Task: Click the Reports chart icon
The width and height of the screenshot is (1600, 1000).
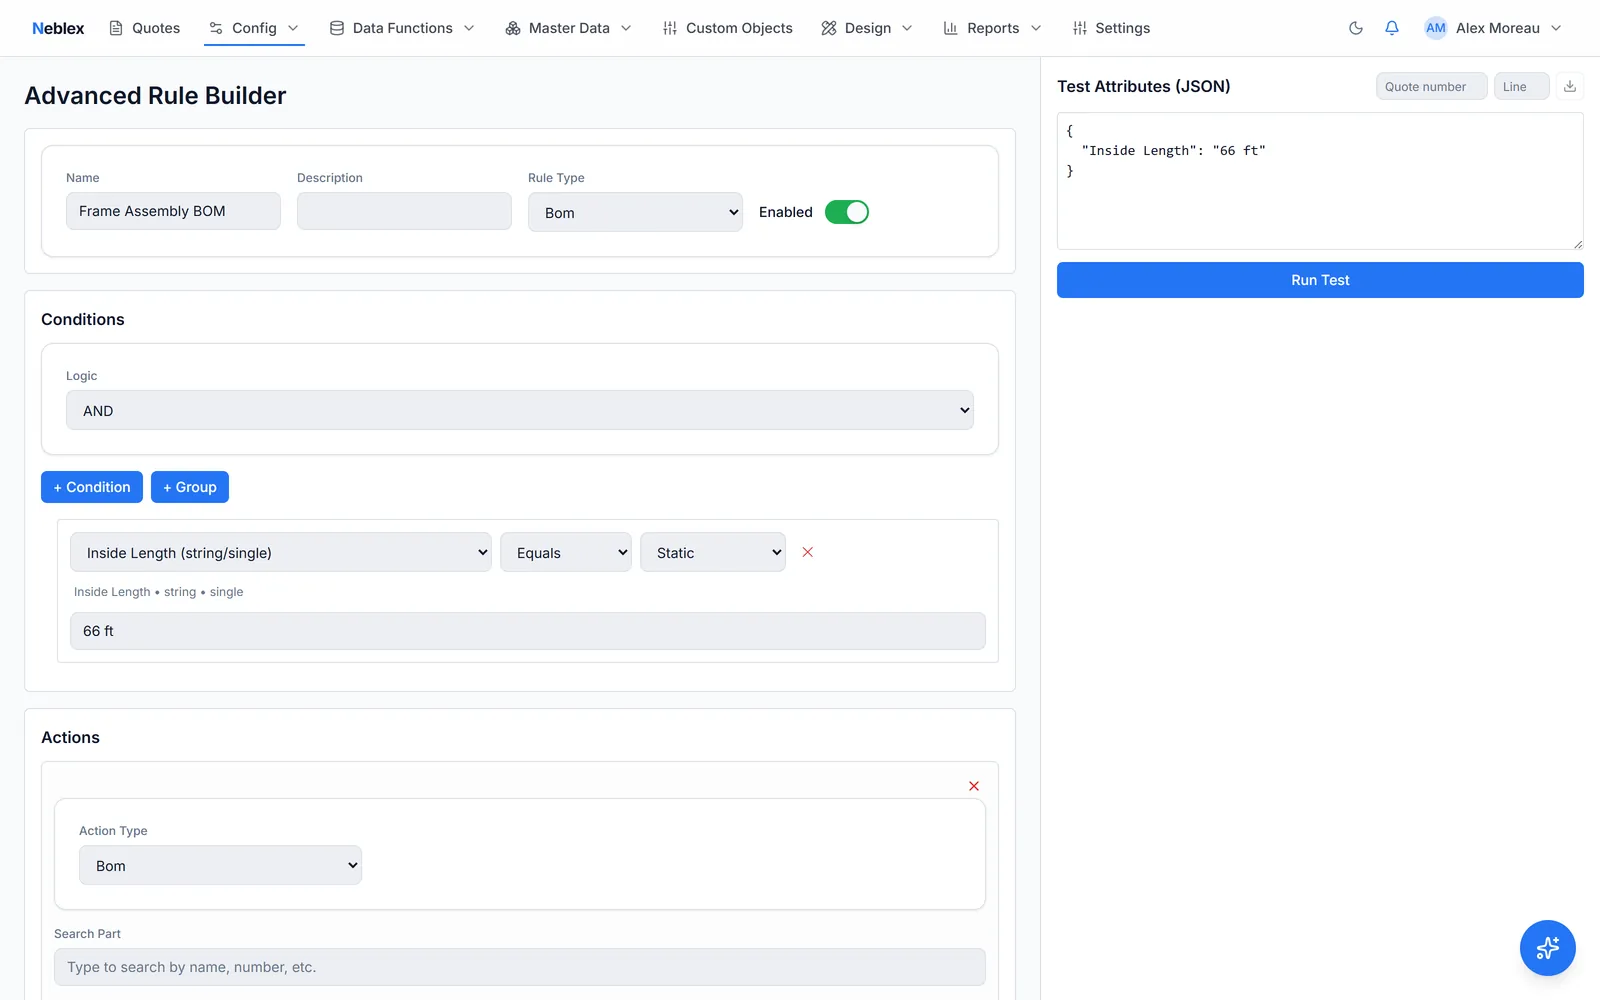Action: coord(951,28)
